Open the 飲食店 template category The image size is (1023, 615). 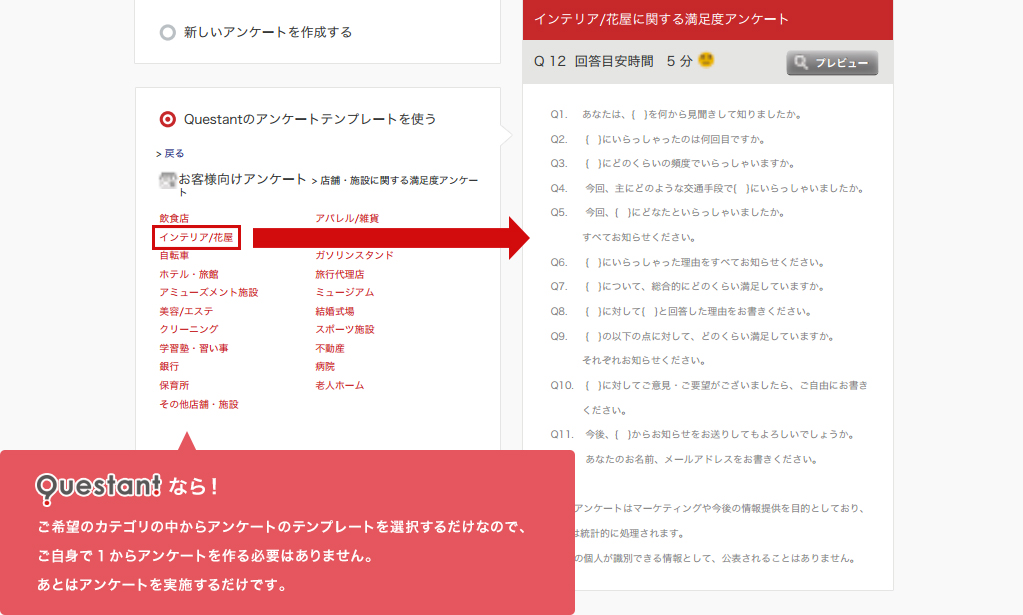point(174,218)
